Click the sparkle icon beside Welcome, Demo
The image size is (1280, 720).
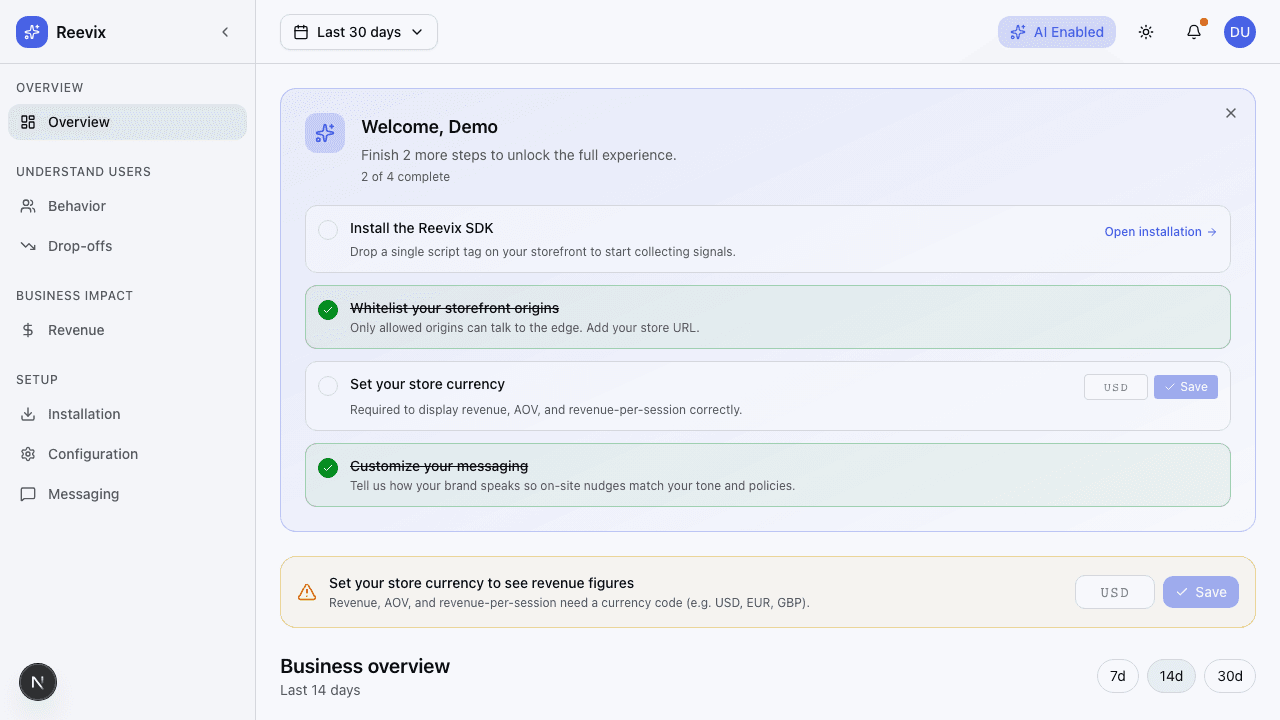click(x=325, y=133)
